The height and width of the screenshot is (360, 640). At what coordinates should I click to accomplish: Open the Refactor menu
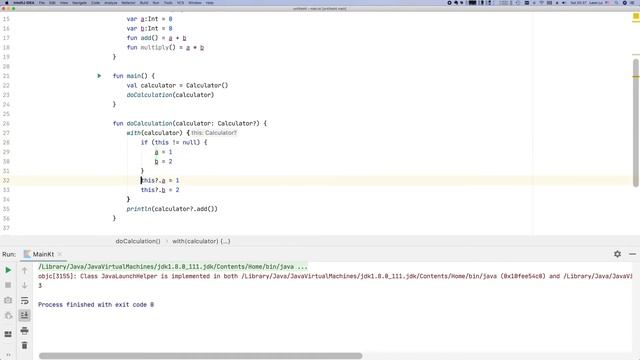[128, 3]
